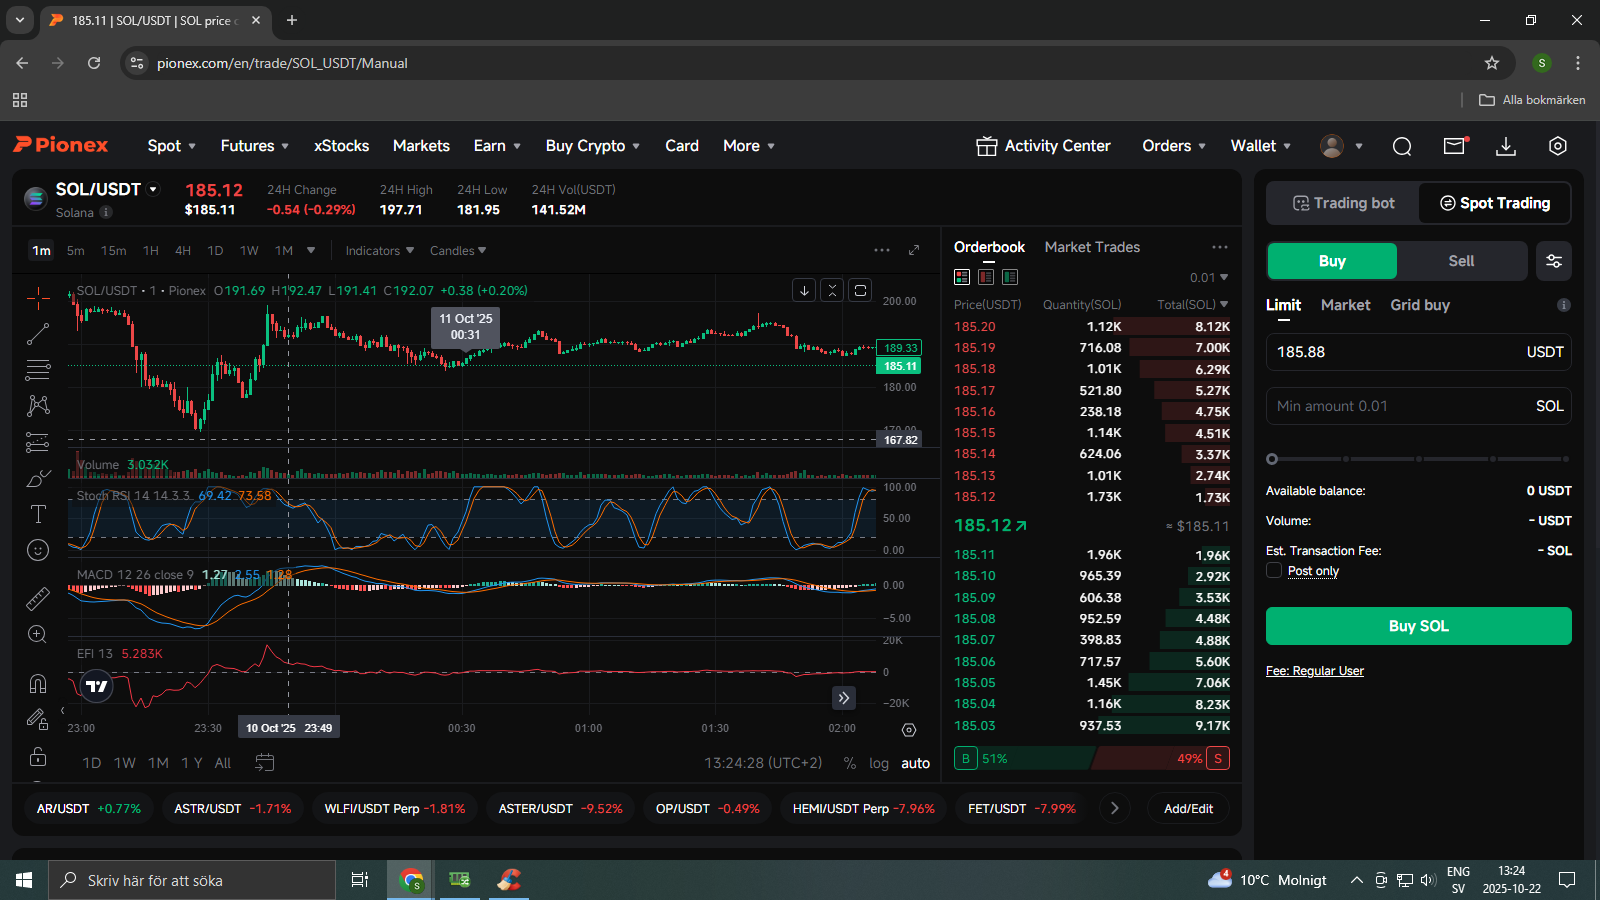
Task: Toggle the magnet snap mode icon
Action: pyautogui.click(x=38, y=683)
